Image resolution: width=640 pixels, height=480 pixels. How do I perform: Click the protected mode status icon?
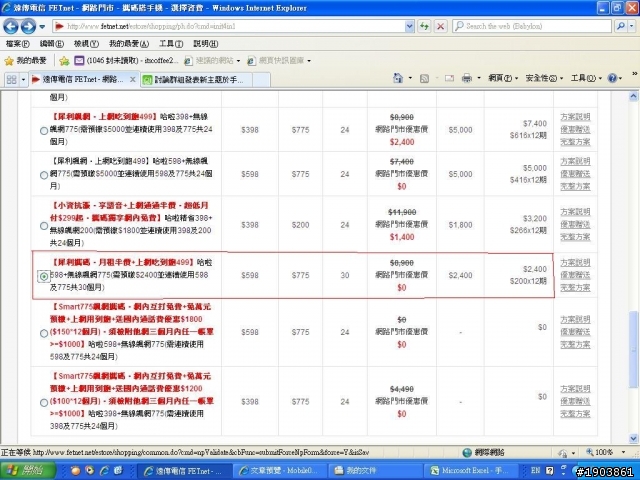(x=563, y=453)
